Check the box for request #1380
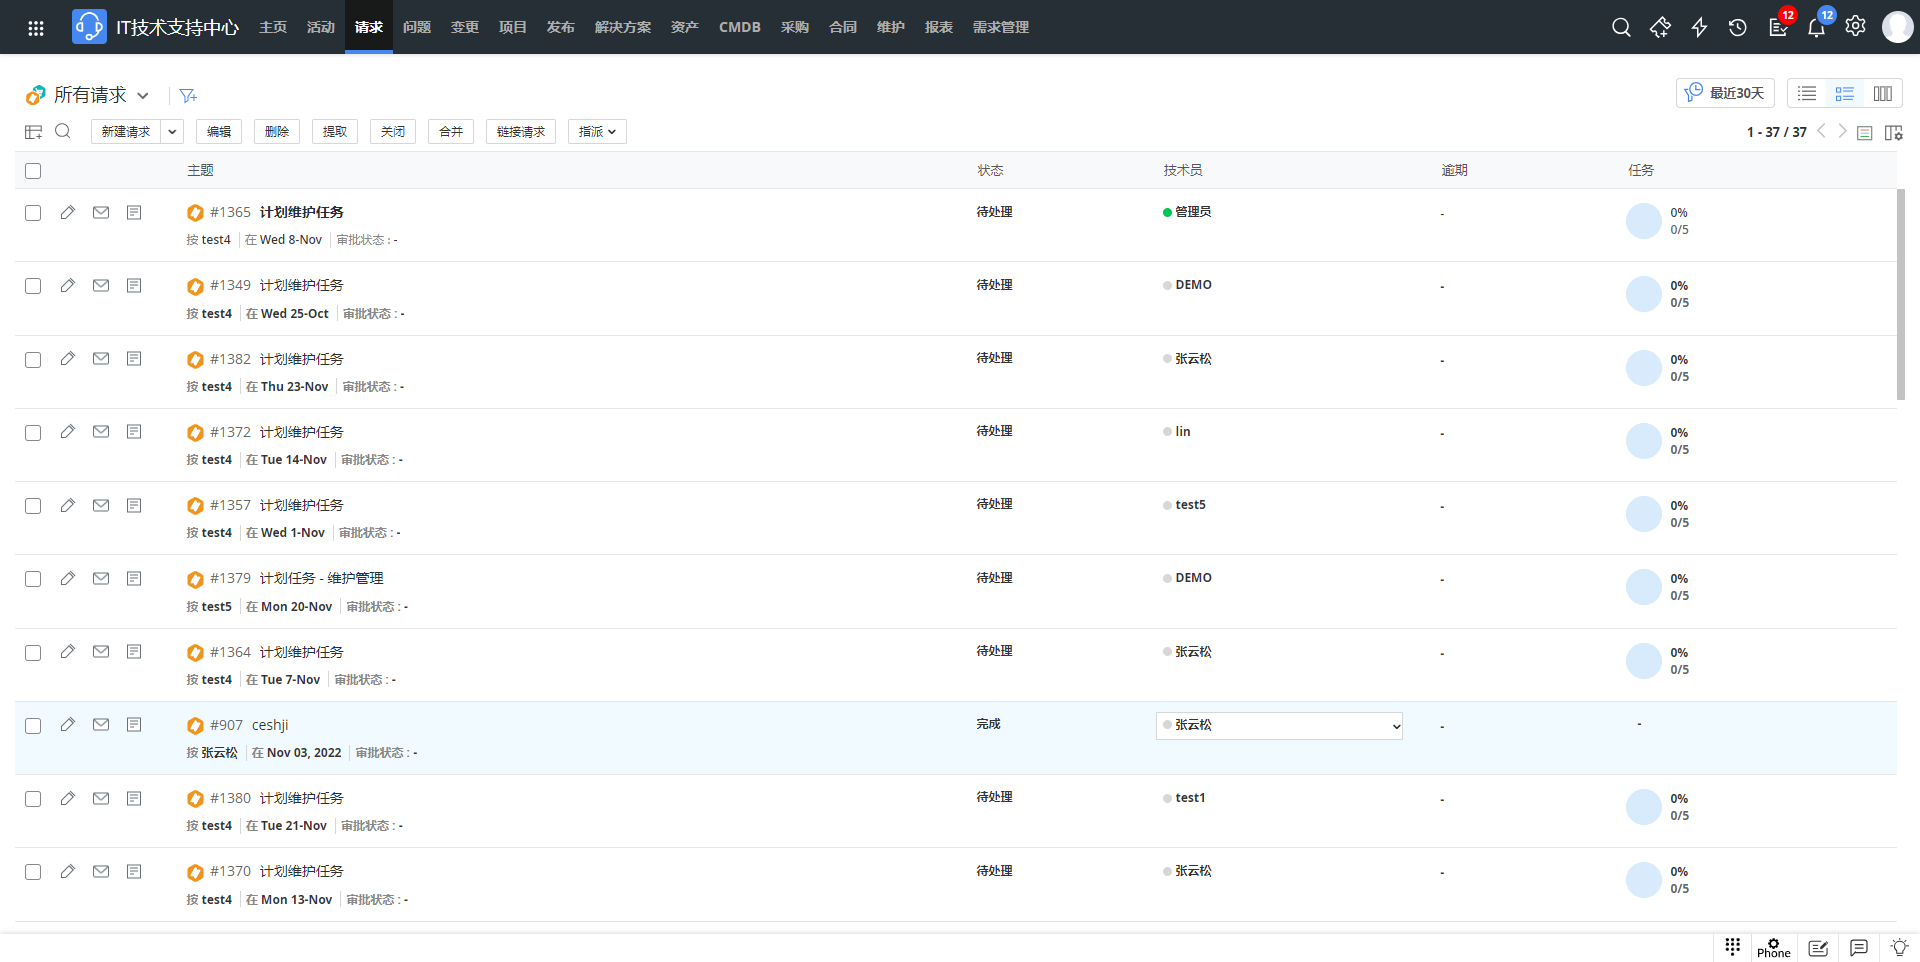Viewport: 1920px width, 962px height. click(33, 799)
